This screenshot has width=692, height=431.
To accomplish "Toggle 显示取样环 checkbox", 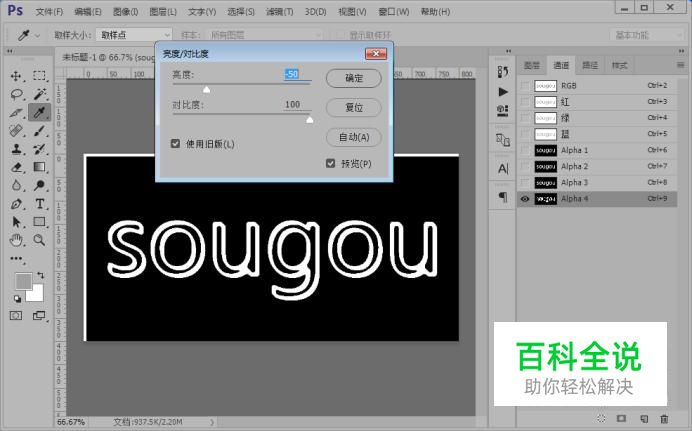I will (x=340, y=35).
